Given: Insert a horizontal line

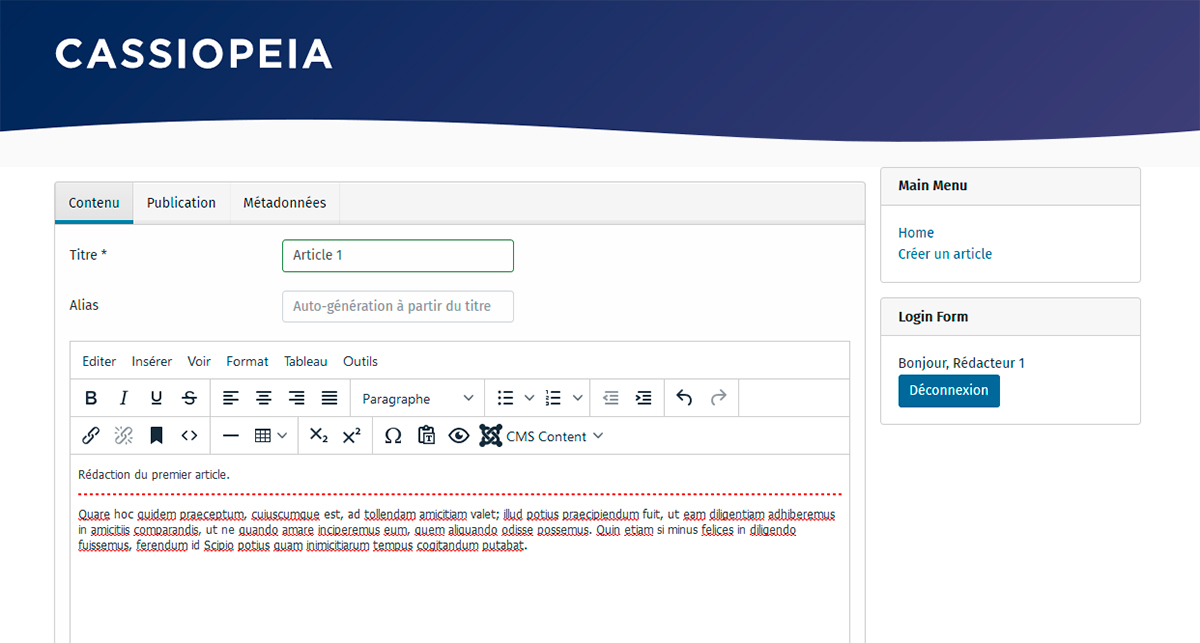Looking at the screenshot, I should [x=231, y=436].
